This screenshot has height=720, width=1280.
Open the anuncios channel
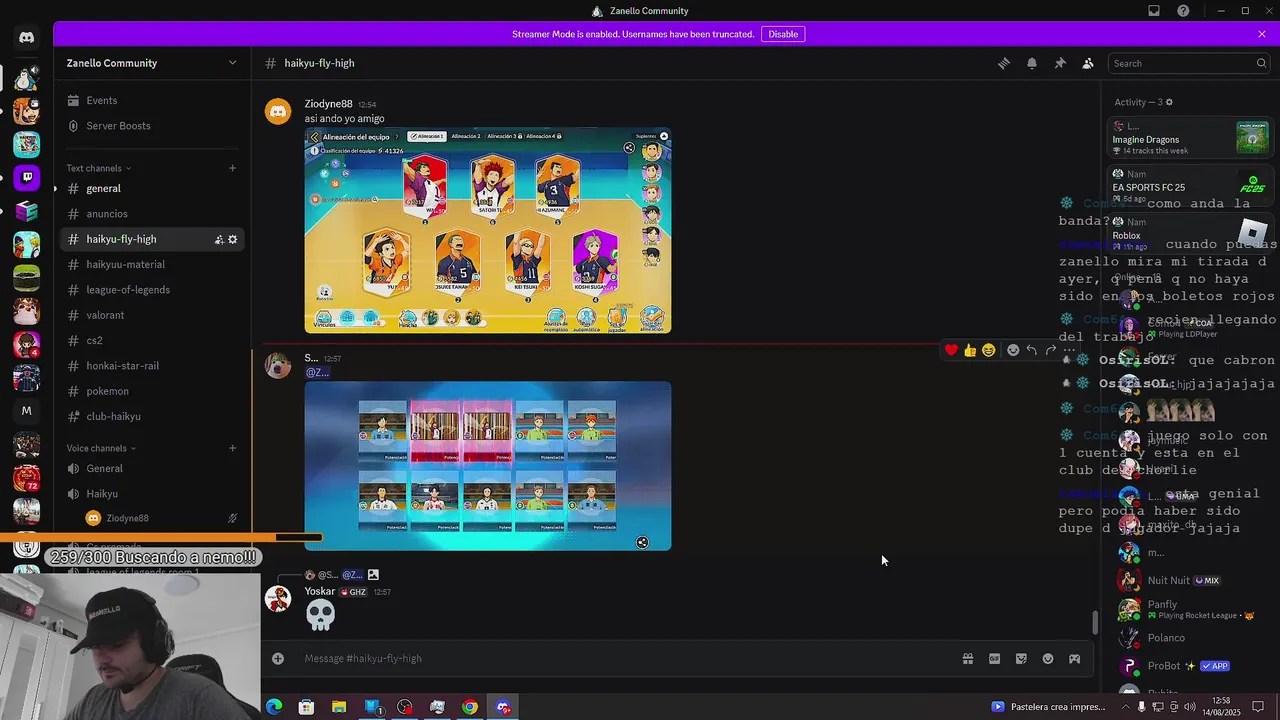pos(152,214)
